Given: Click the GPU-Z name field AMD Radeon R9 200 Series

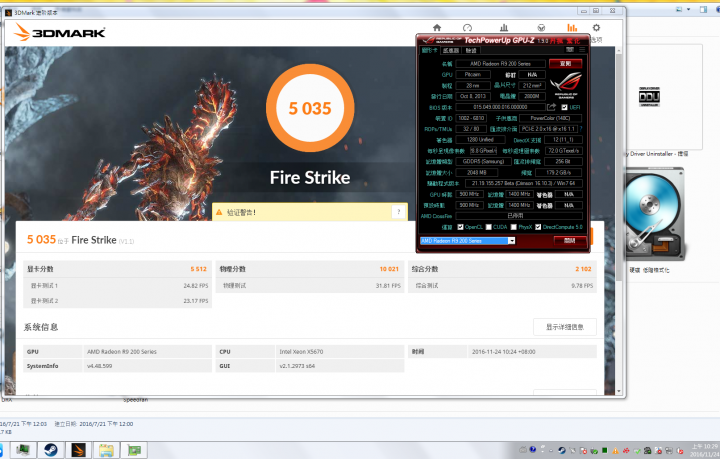Looking at the screenshot, I should pyautogui.click(x=500, y=64).
